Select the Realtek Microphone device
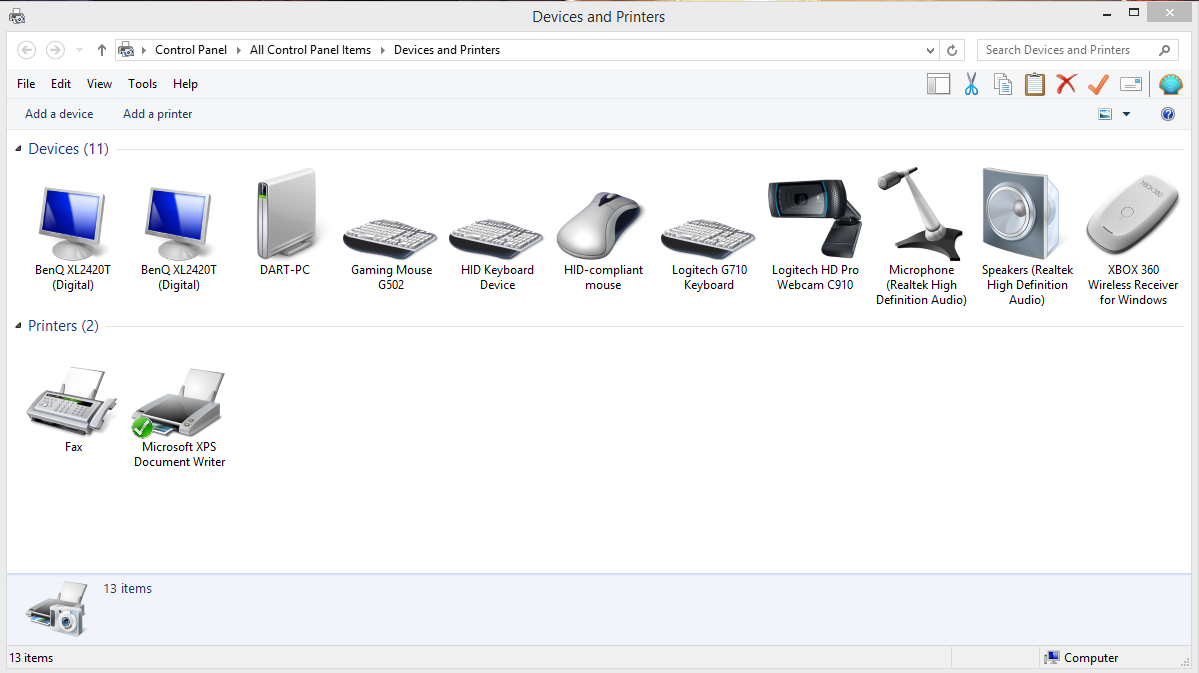1199x673 pixels. click(x=921, y=237)
